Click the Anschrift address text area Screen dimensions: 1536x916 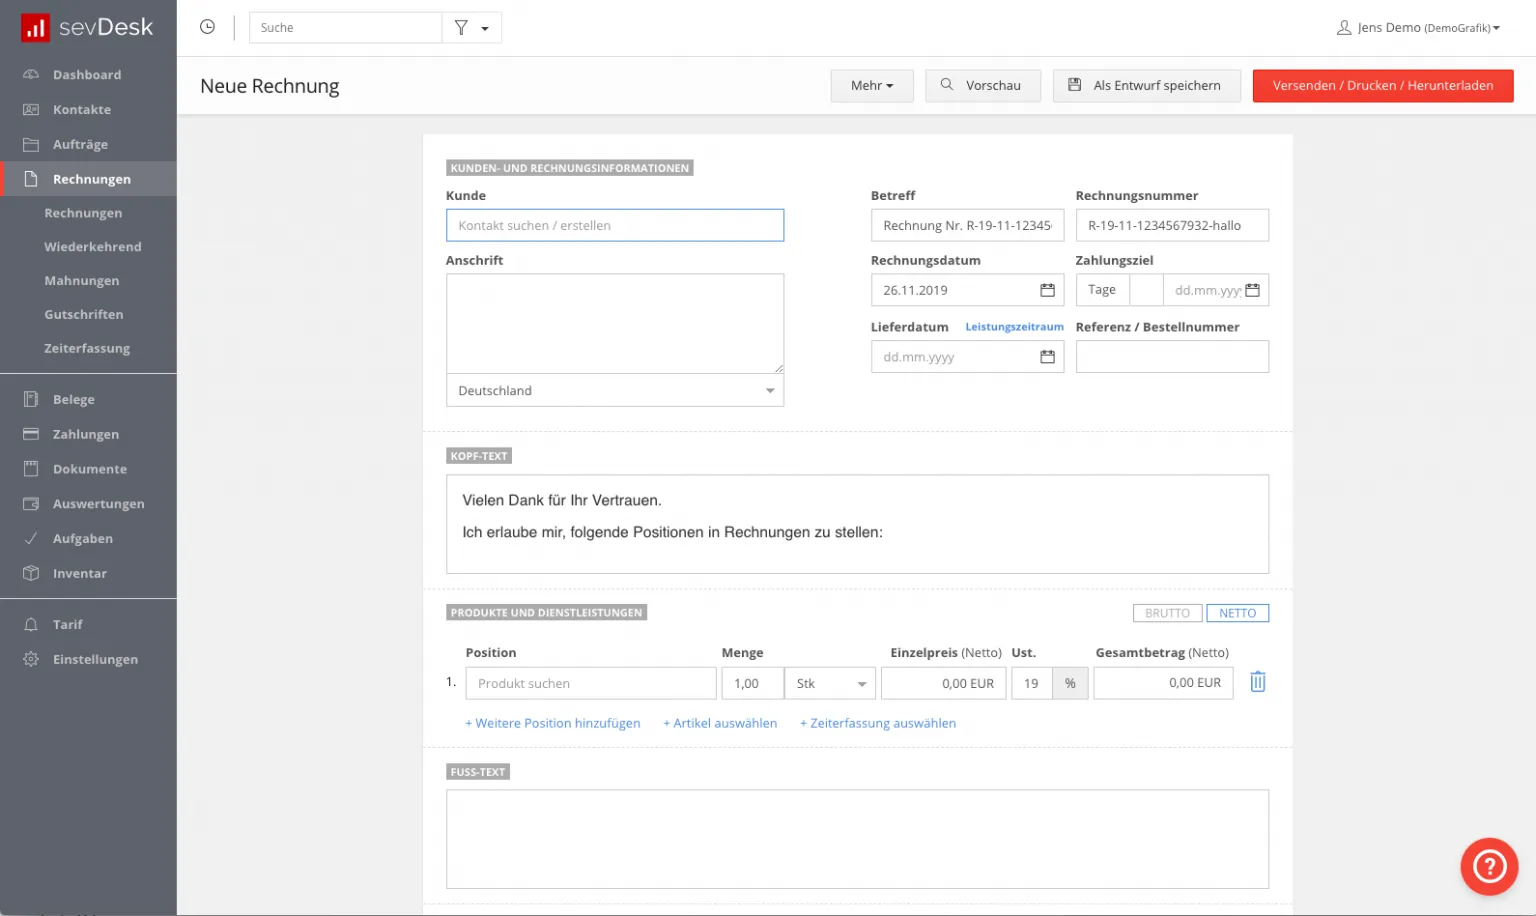(615, 324)
